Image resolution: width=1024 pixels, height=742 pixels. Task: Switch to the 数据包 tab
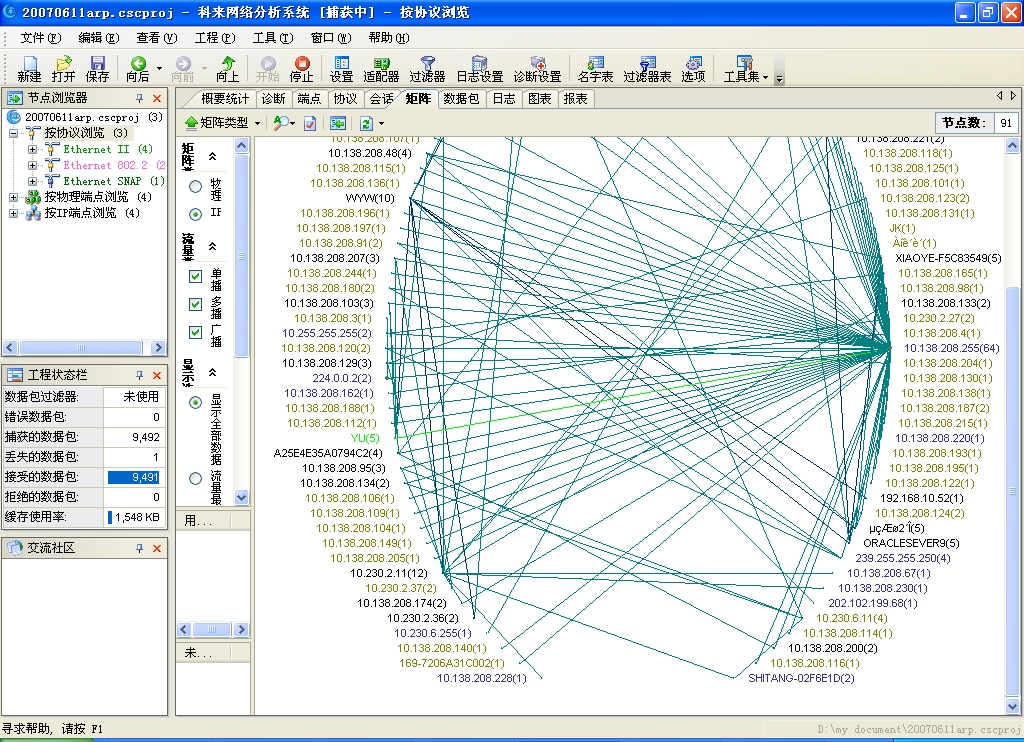tap(461, 99)
